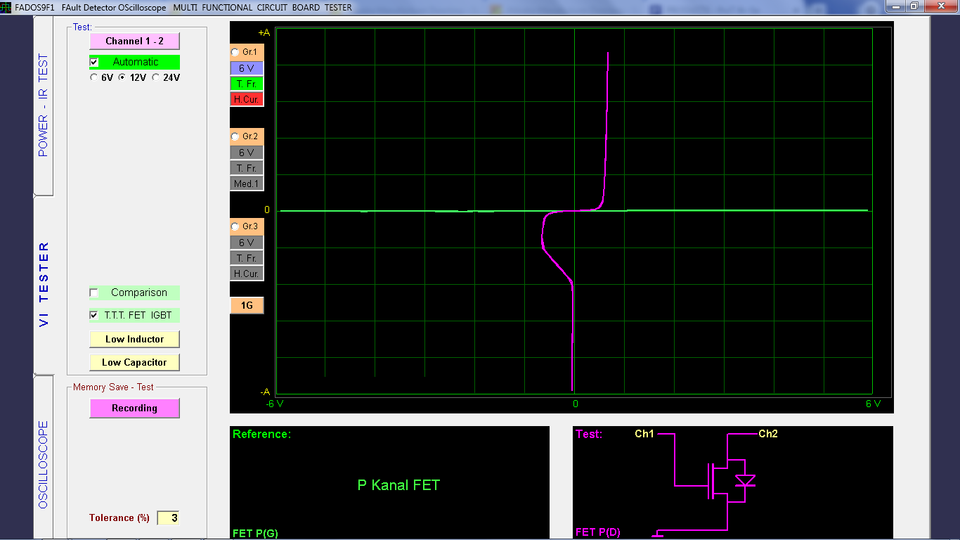The image size is (960, 540).
Task: Start Recording in Memory Save section
Action: click(x=134, y=408)
